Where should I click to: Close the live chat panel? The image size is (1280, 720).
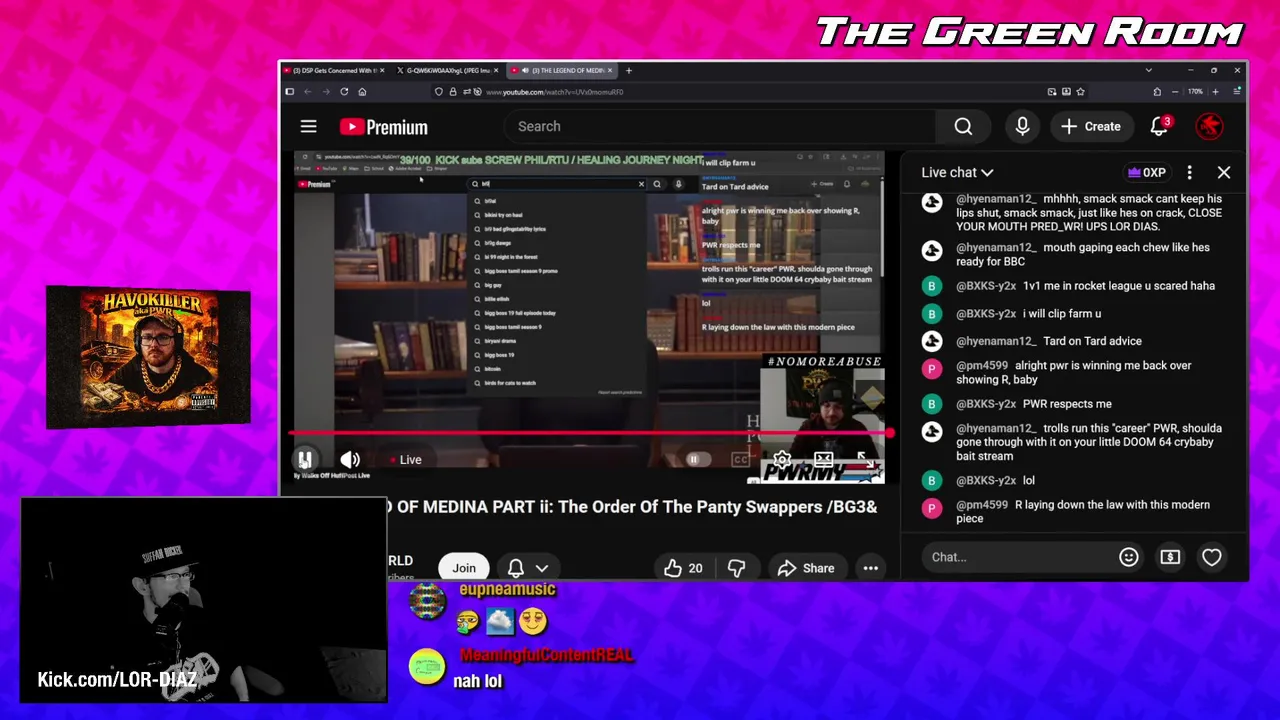[1224, 172]
